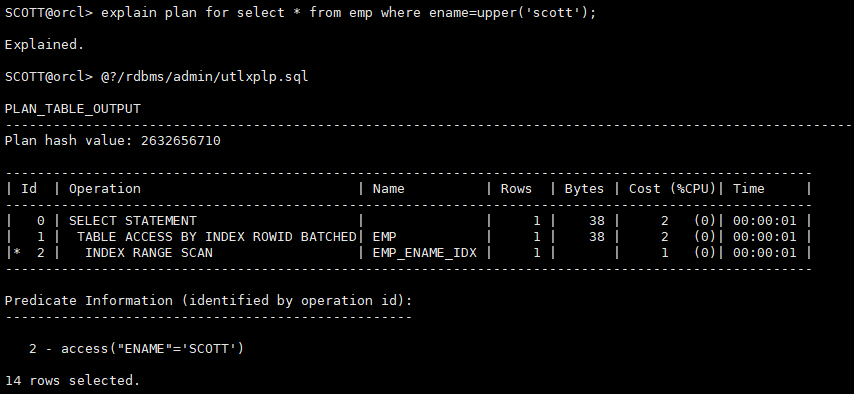The image size is (854, 394).
Task: Click the '14 rows selected.' message
Action: coord(72,380)
